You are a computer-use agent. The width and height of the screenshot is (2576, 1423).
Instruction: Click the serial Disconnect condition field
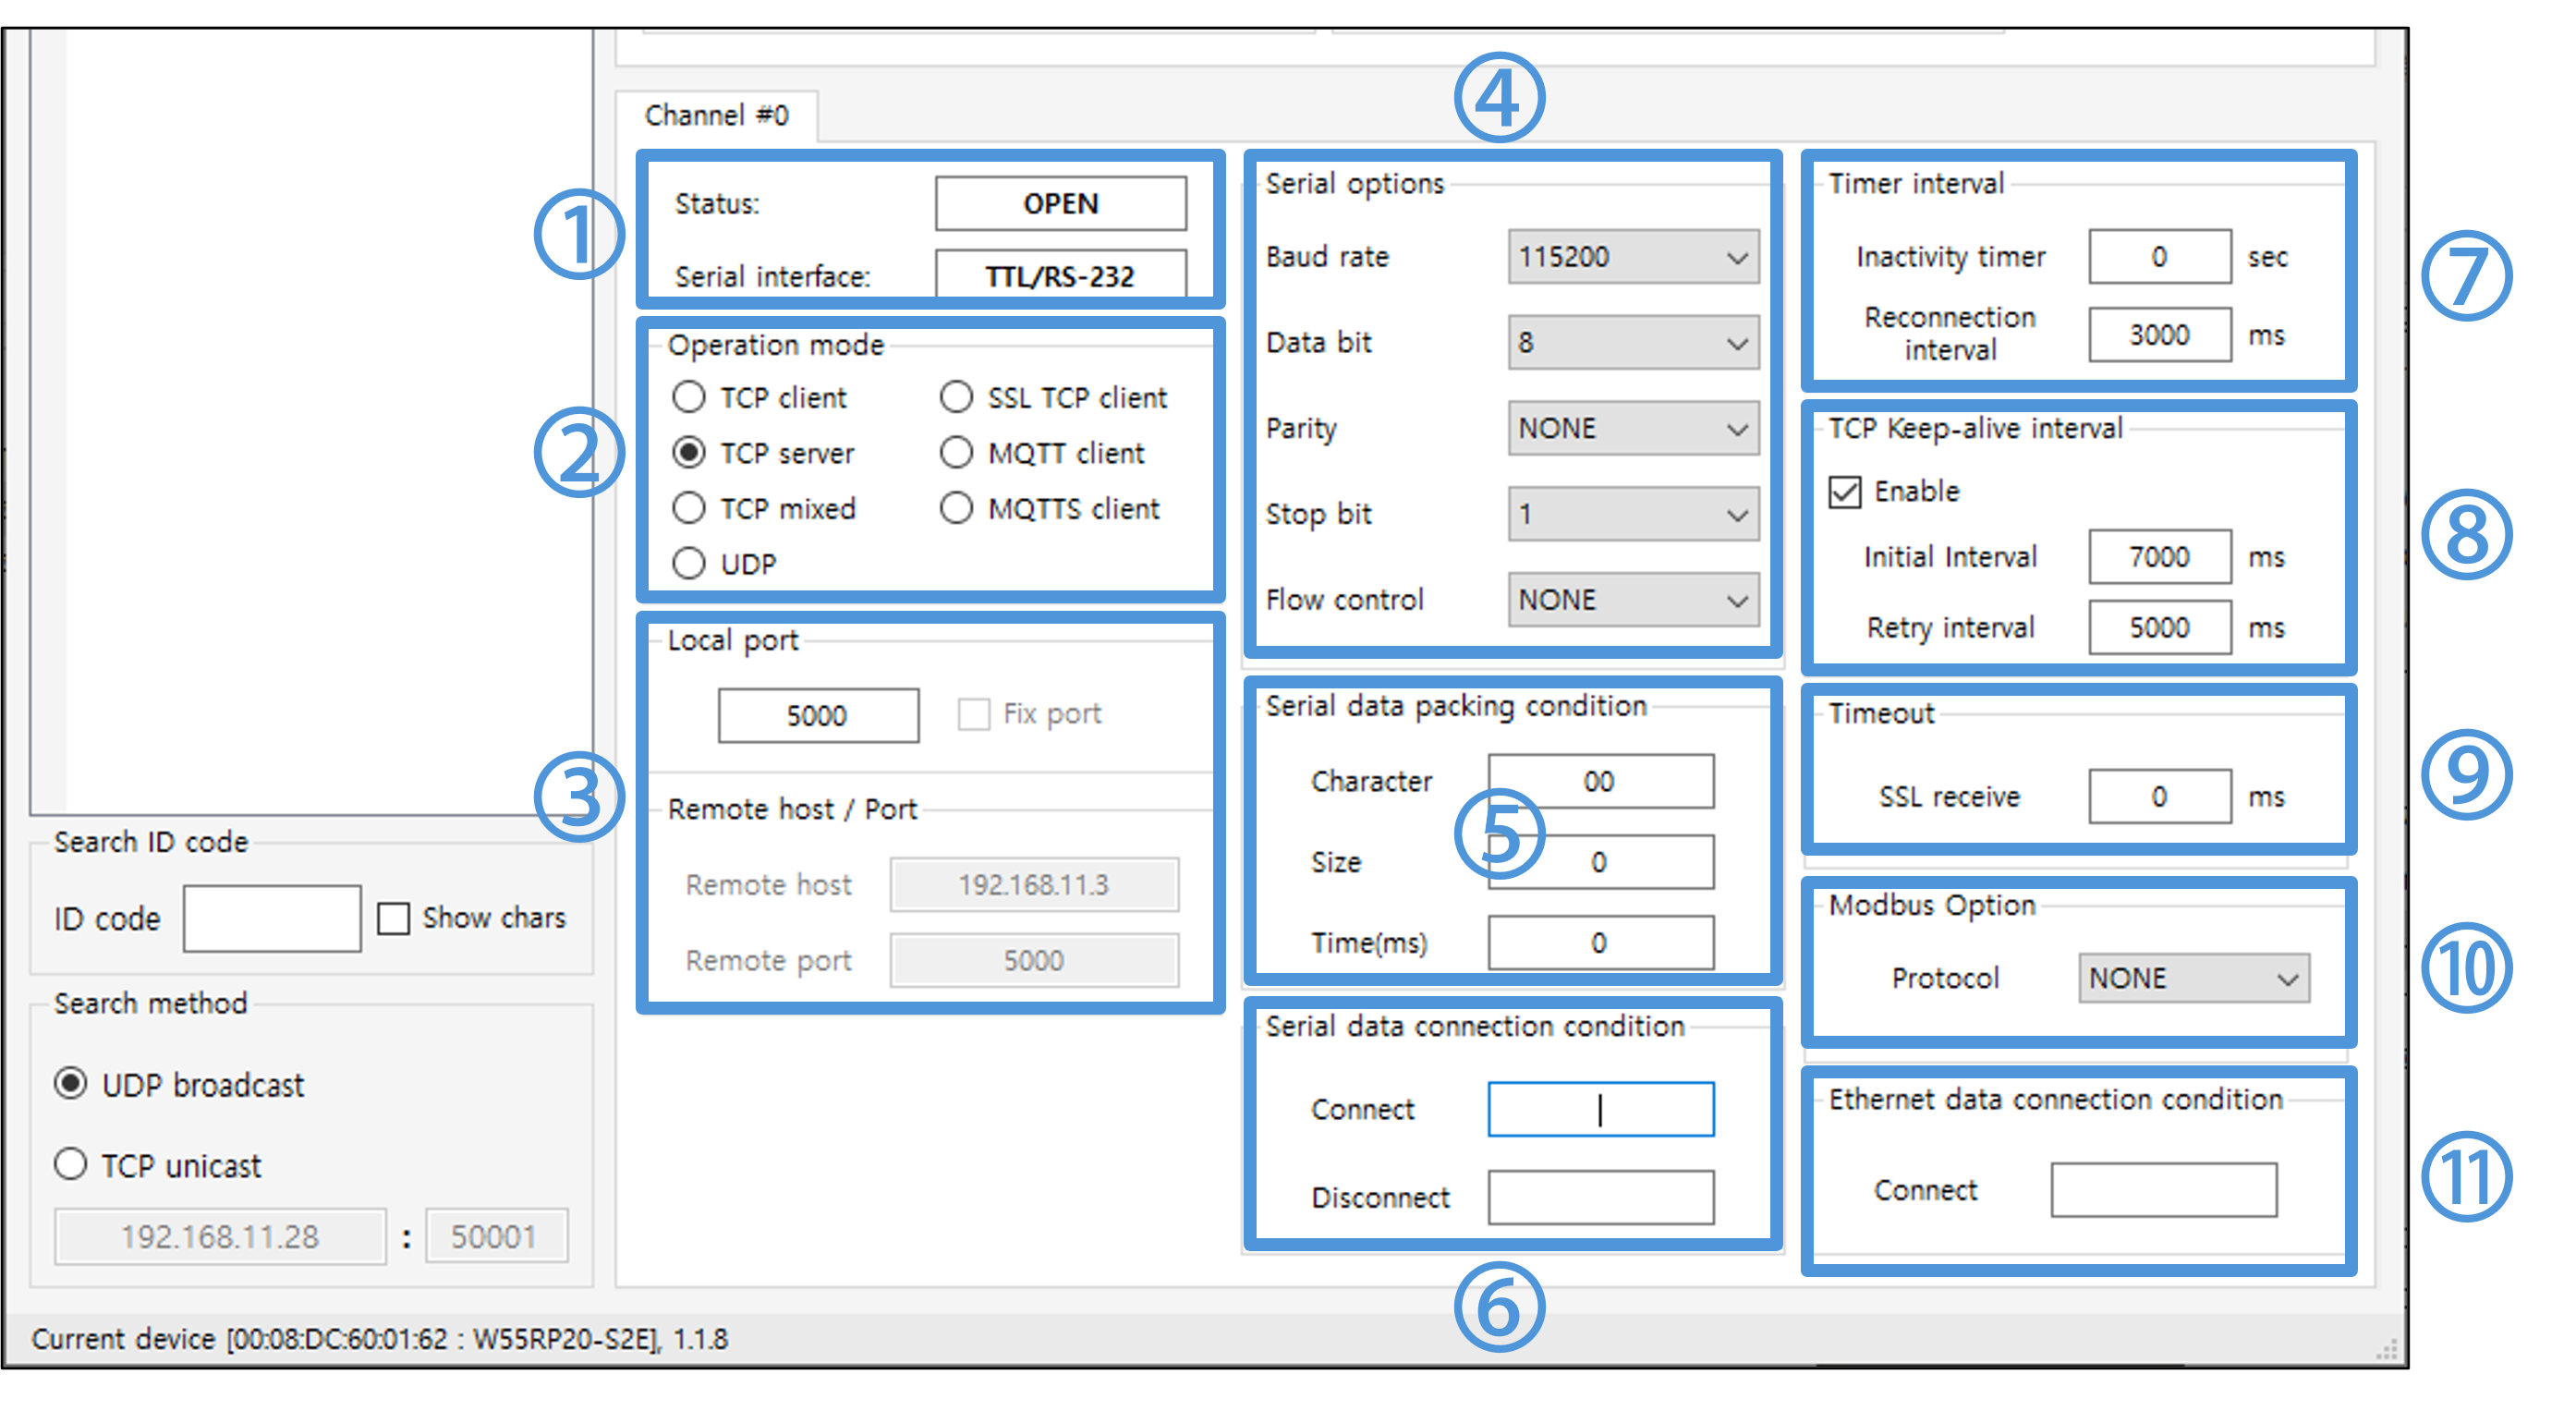pyautogui.click(x=1600, y=1197)
